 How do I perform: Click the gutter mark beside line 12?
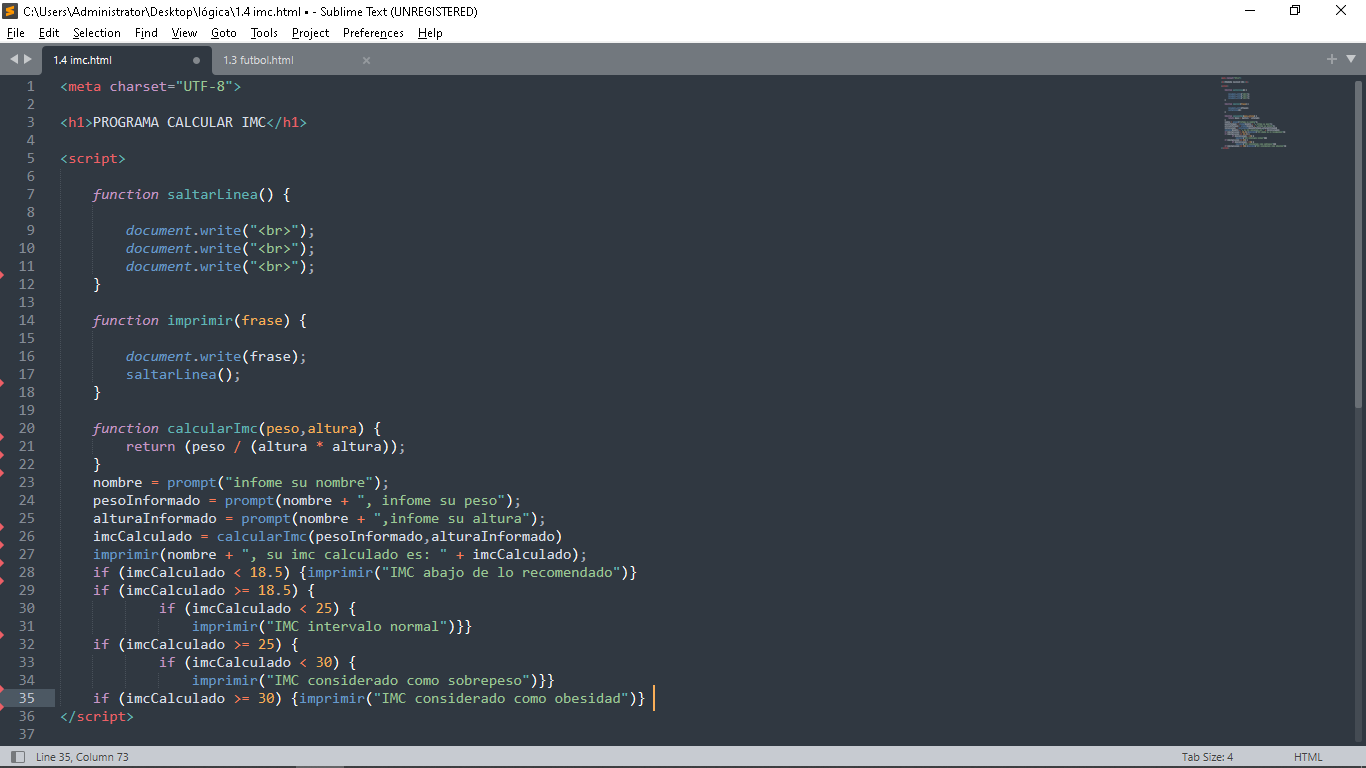2,274
